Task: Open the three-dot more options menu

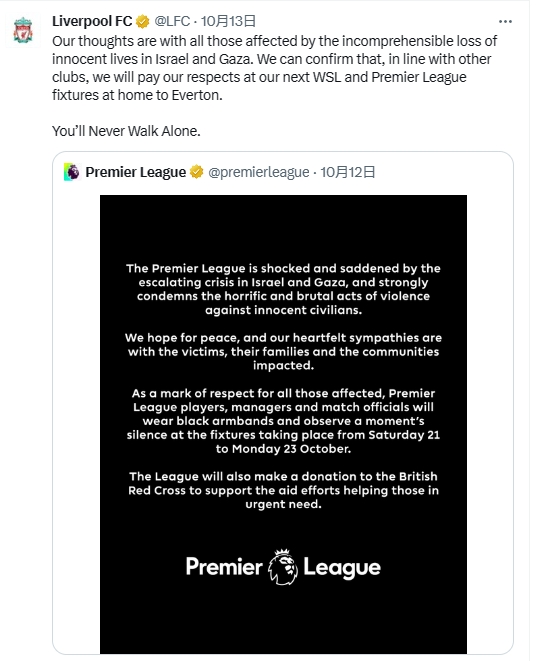Action: pyautogui.click(x=505, y=21)
